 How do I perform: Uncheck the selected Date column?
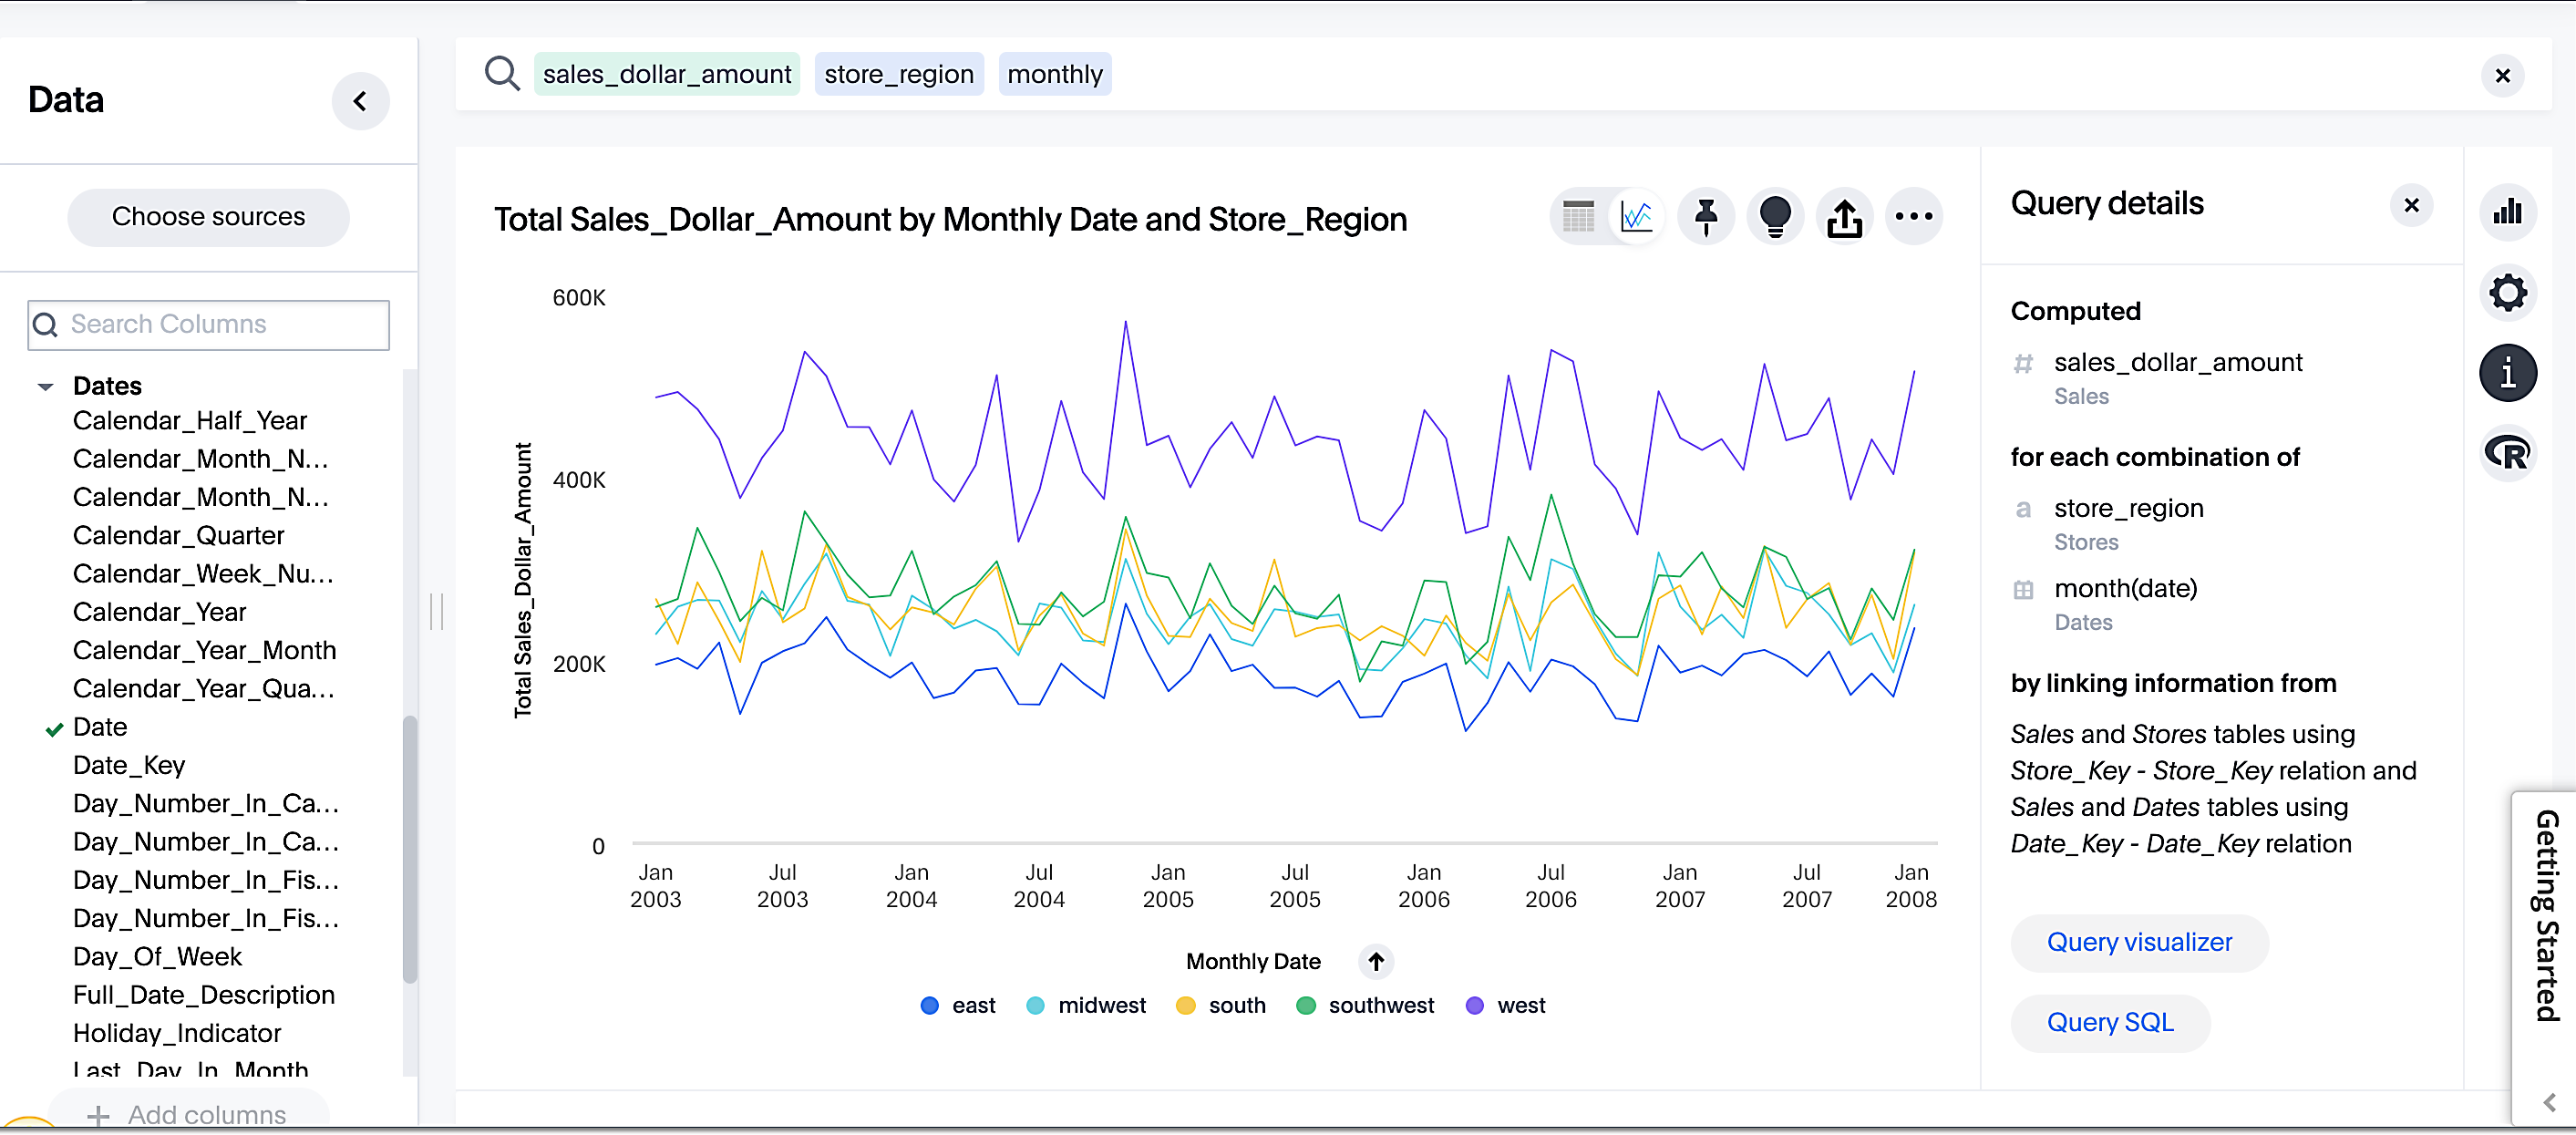click(100, 727)
